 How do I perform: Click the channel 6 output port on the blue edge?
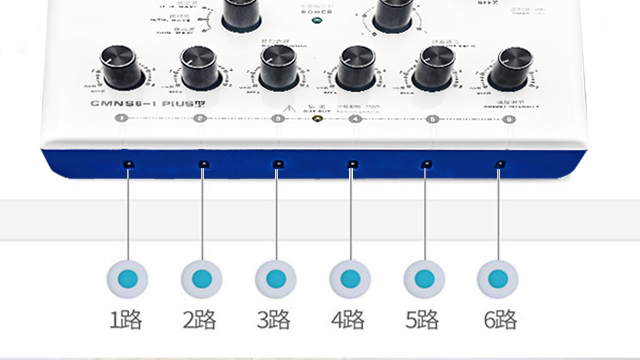[500, 164]
